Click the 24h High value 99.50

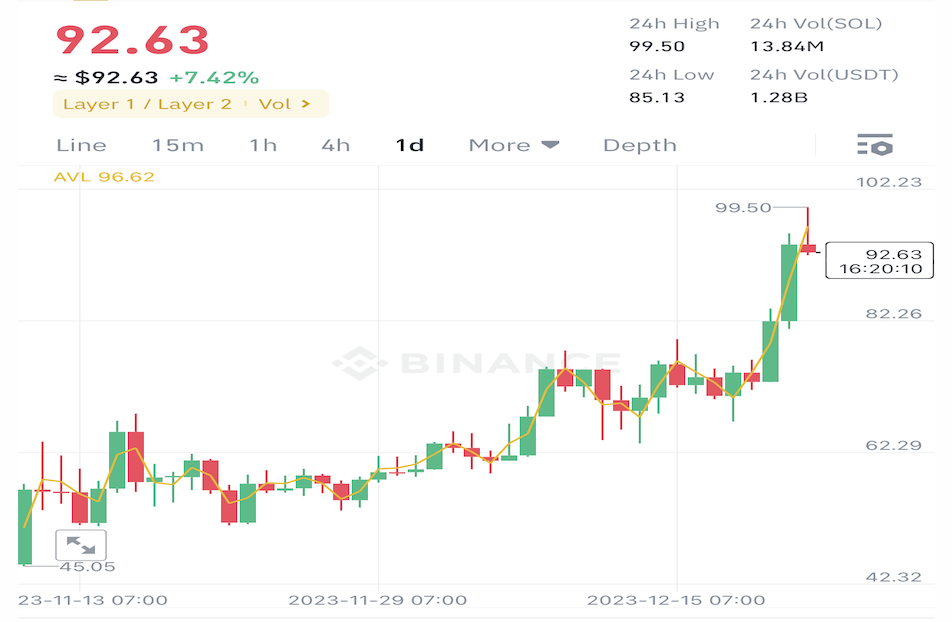coord(657,46)
